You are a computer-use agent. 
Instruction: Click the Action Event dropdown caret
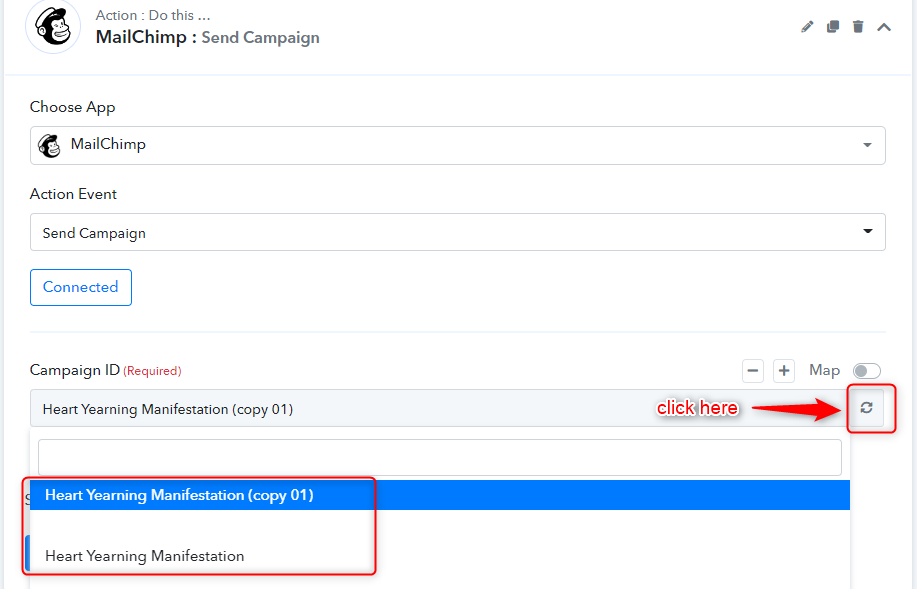pyautogui.click(x=868, y=232)
